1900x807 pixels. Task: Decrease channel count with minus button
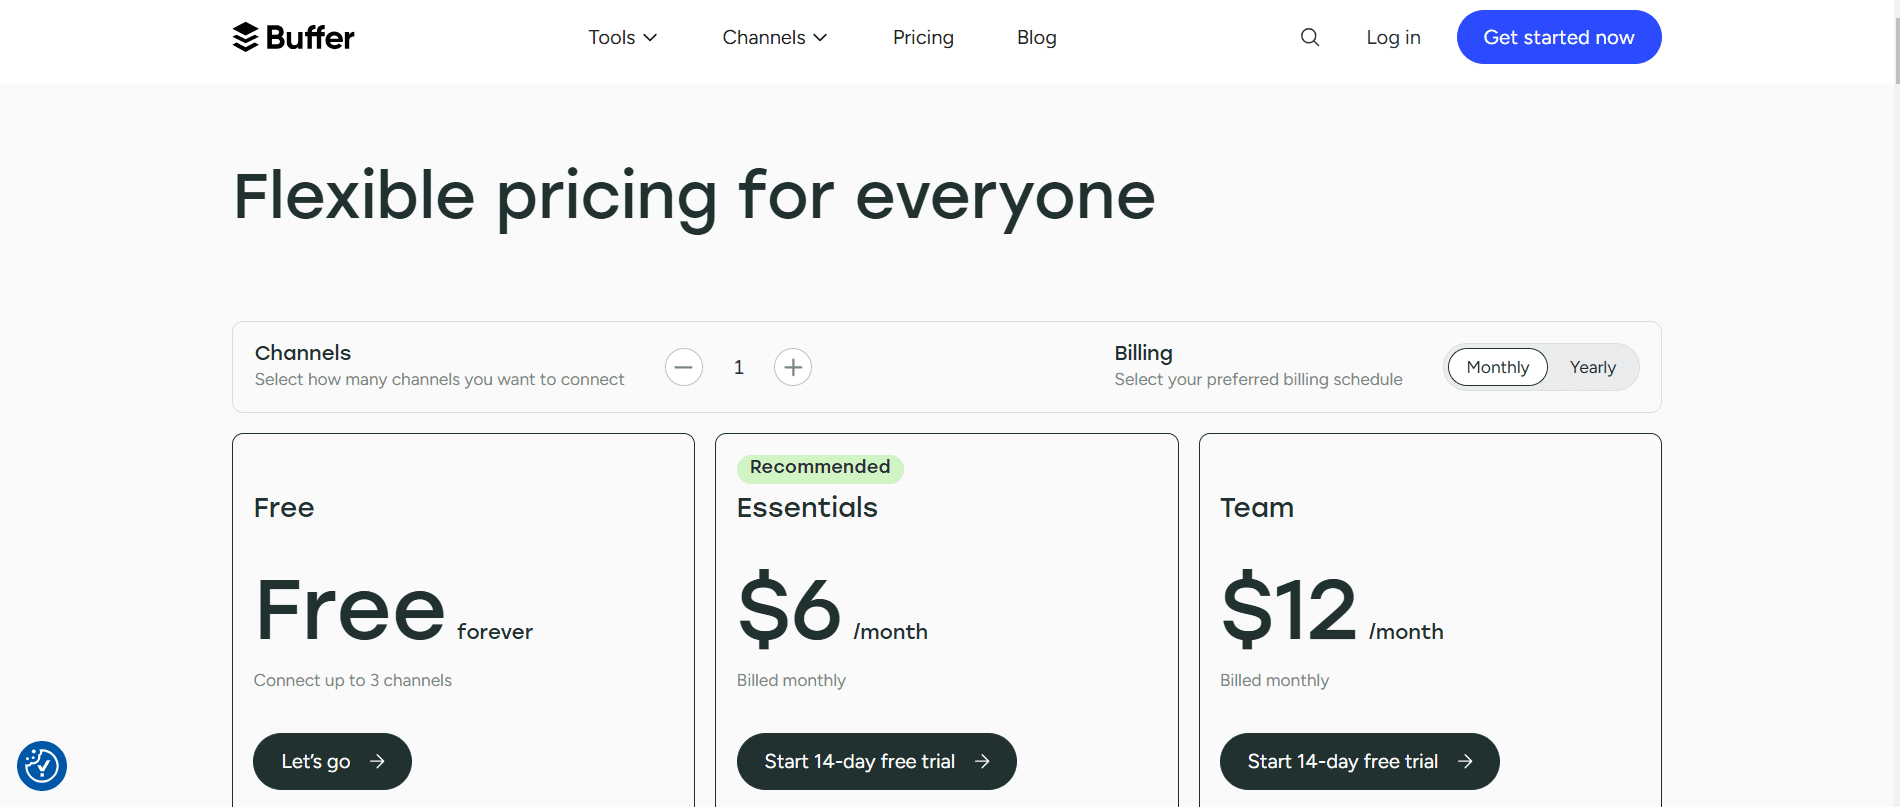click(684, 367)
